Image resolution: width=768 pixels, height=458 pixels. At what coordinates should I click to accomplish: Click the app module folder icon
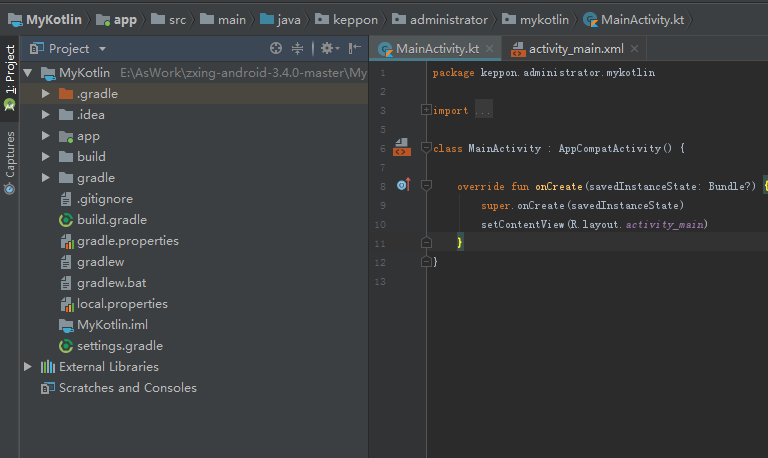click(66, 136)
